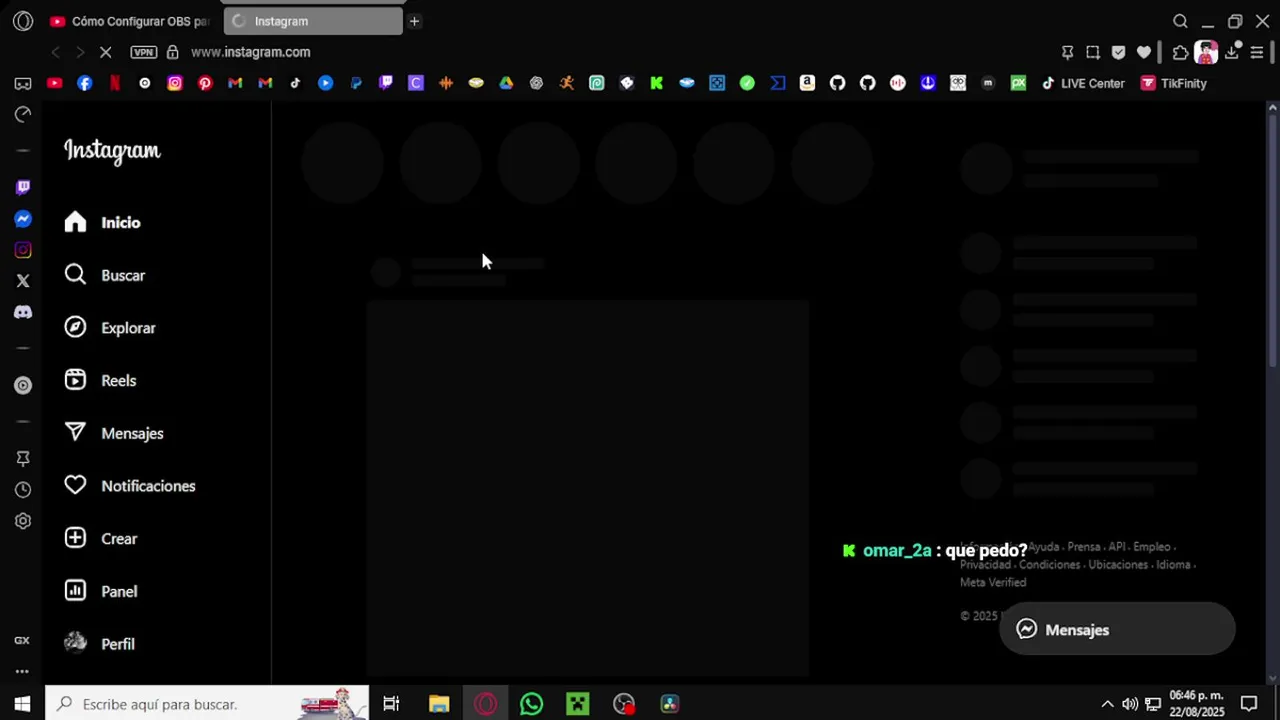Screen dimensions: 1280x720
Task: Open sidebar three-dots menu
Action: pyautogui.click(x=22, y=671)
